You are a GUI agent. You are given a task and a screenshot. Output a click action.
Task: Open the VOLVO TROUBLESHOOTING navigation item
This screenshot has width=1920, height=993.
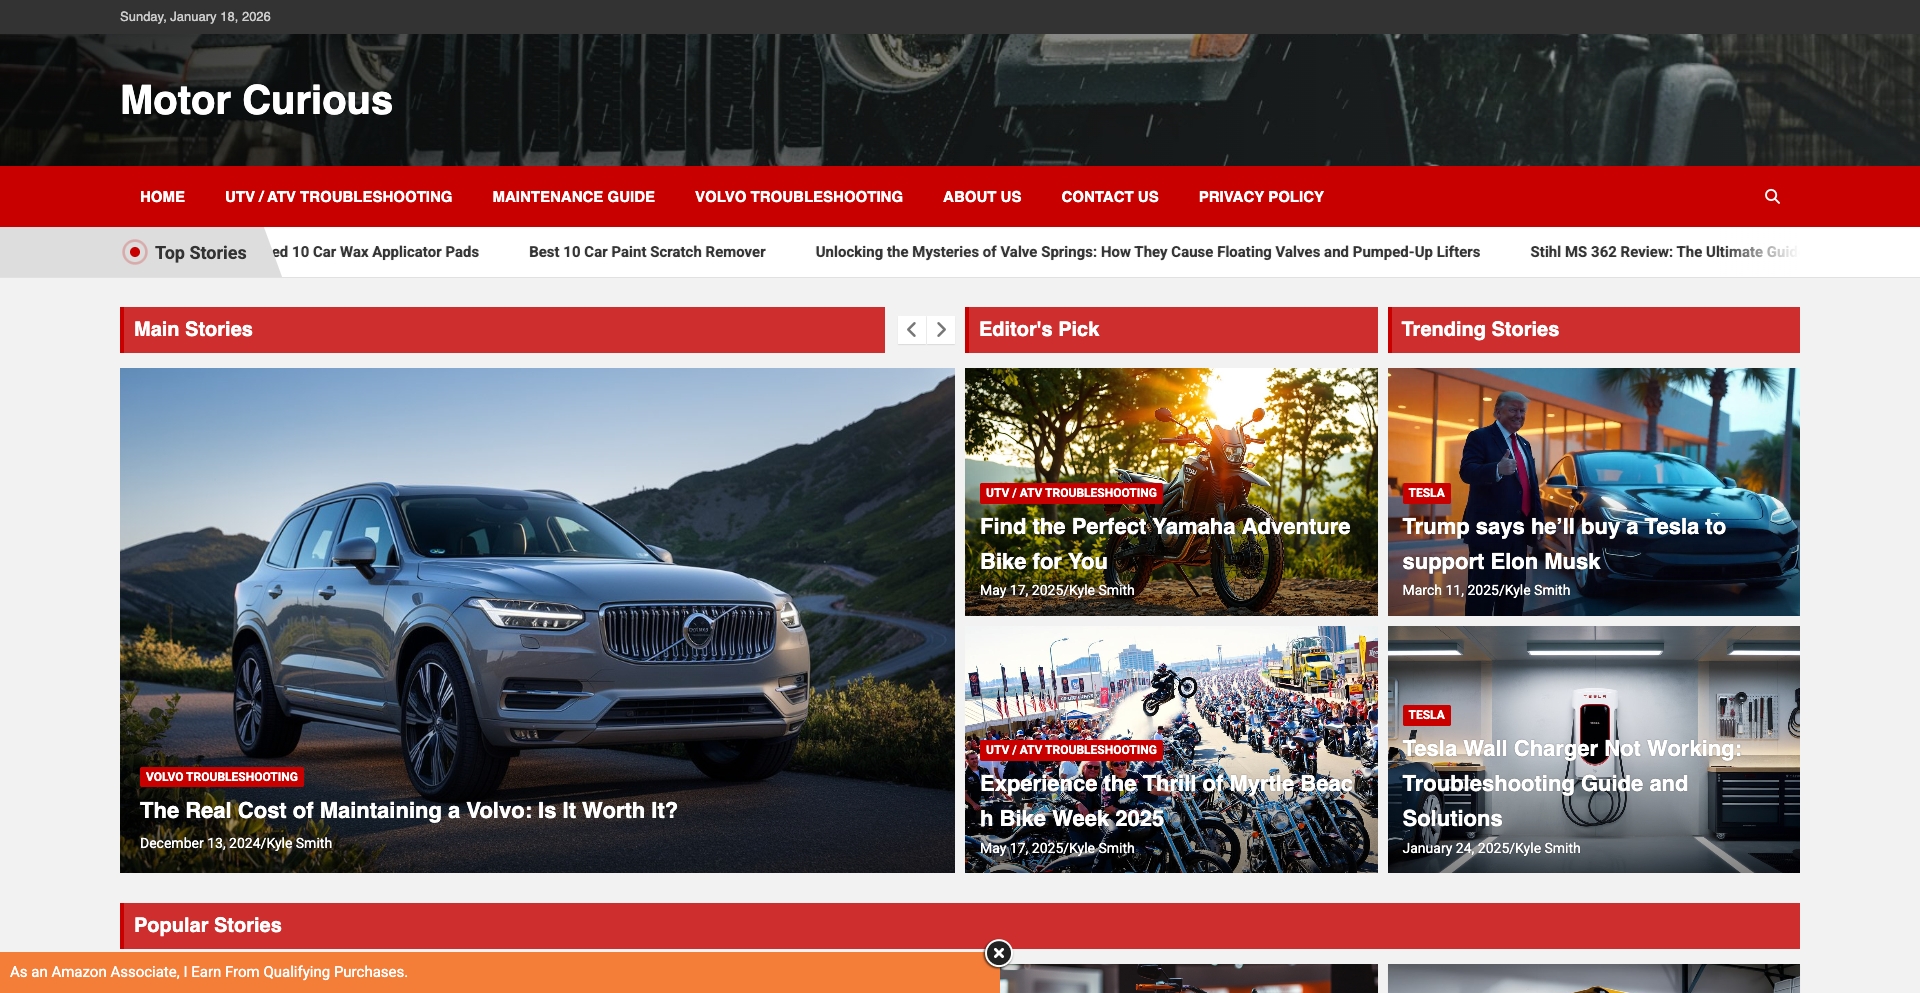pyautogui.click(x=797, y=196)
